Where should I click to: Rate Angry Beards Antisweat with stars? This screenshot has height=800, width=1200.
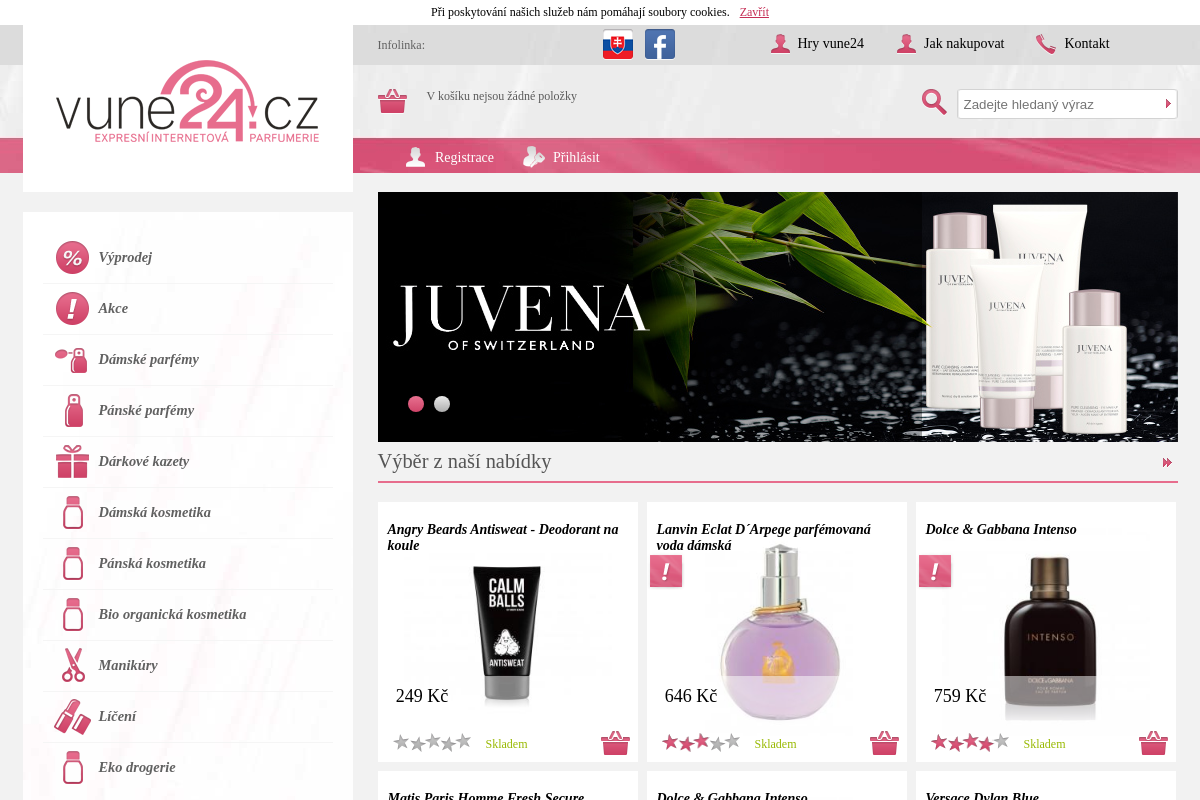(x=432, y=742)
